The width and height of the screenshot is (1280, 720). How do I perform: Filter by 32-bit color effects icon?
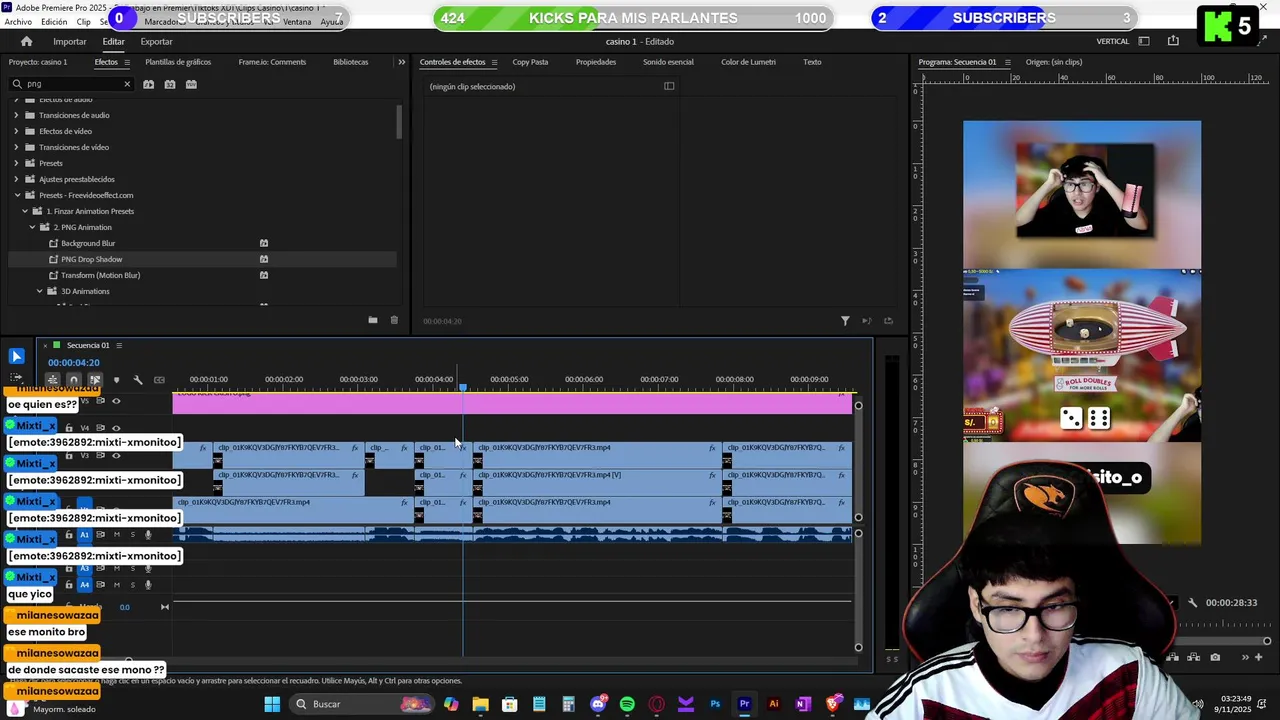coord(170,84)
